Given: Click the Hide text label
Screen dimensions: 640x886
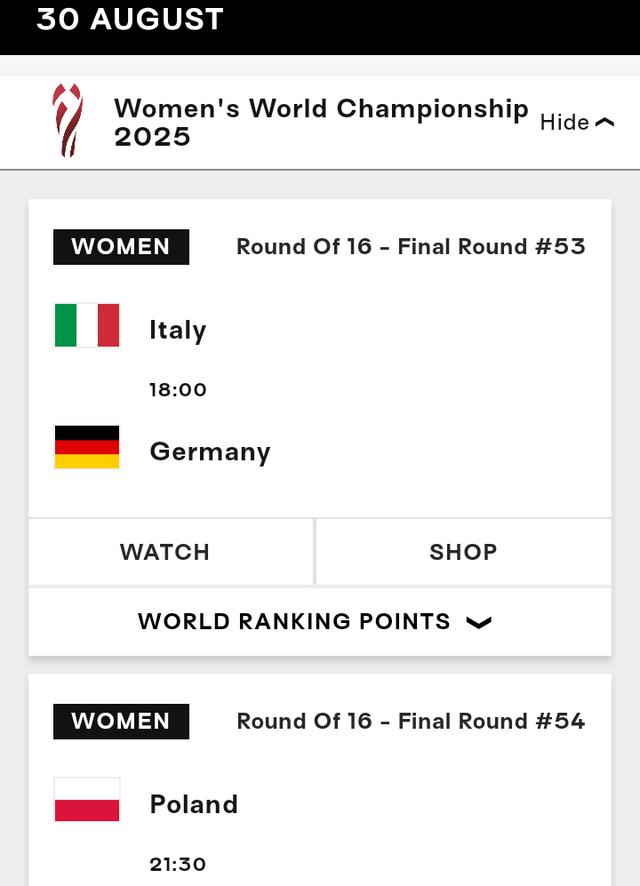Looking at the screenshot, I should pyautogui.click(x=564, y=122).
